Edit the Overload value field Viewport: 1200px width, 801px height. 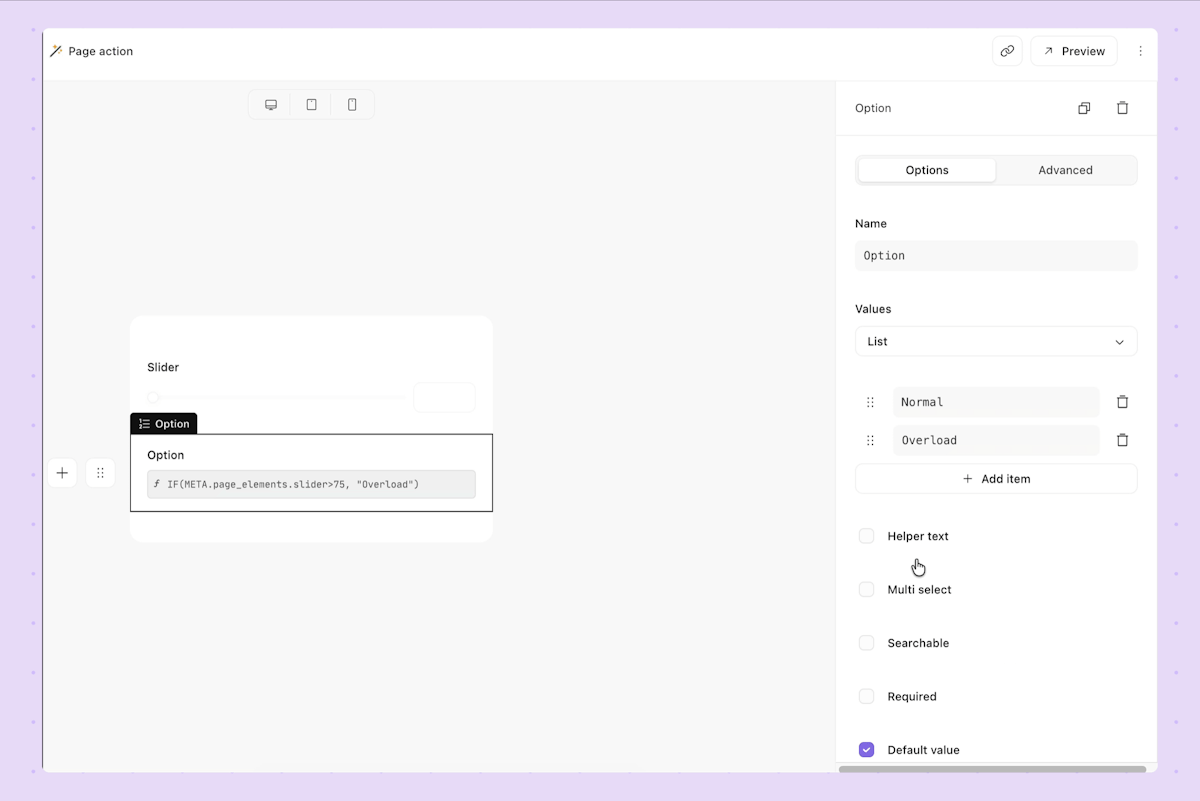tap(996, 440)
